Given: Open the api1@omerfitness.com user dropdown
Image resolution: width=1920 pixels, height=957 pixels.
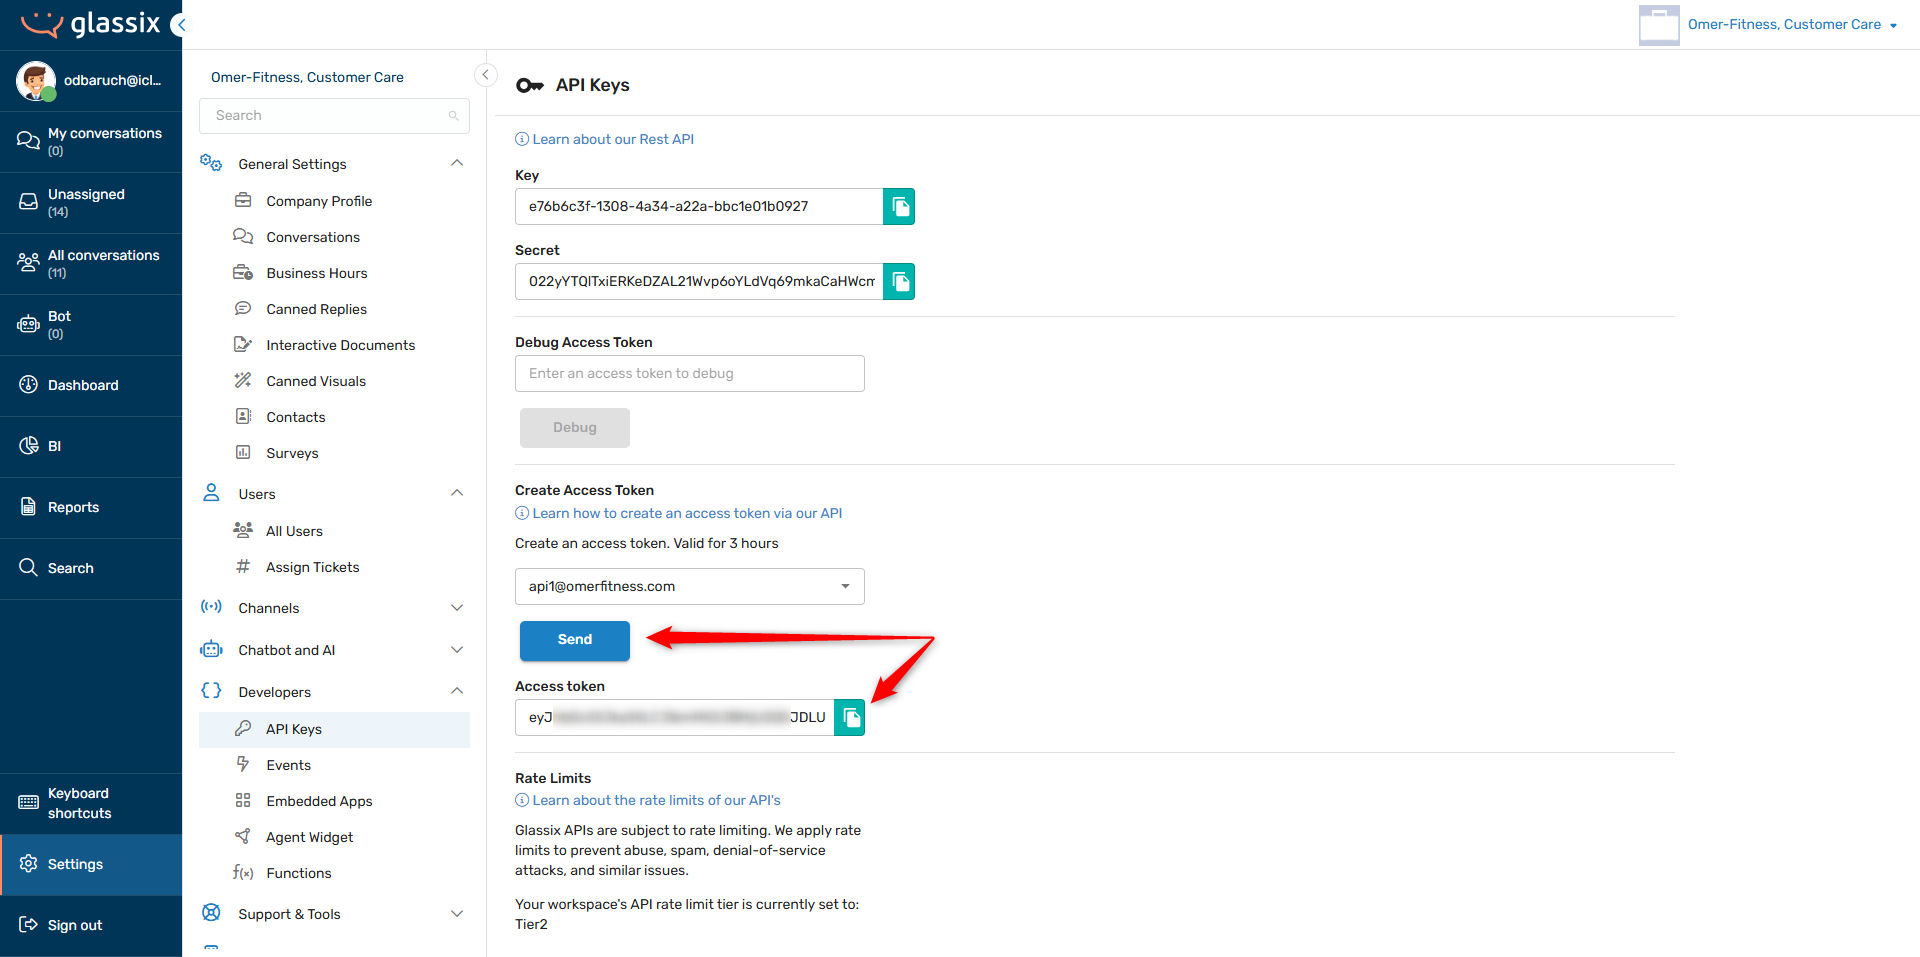Looking at the screenshot, I should coord(690,587).
